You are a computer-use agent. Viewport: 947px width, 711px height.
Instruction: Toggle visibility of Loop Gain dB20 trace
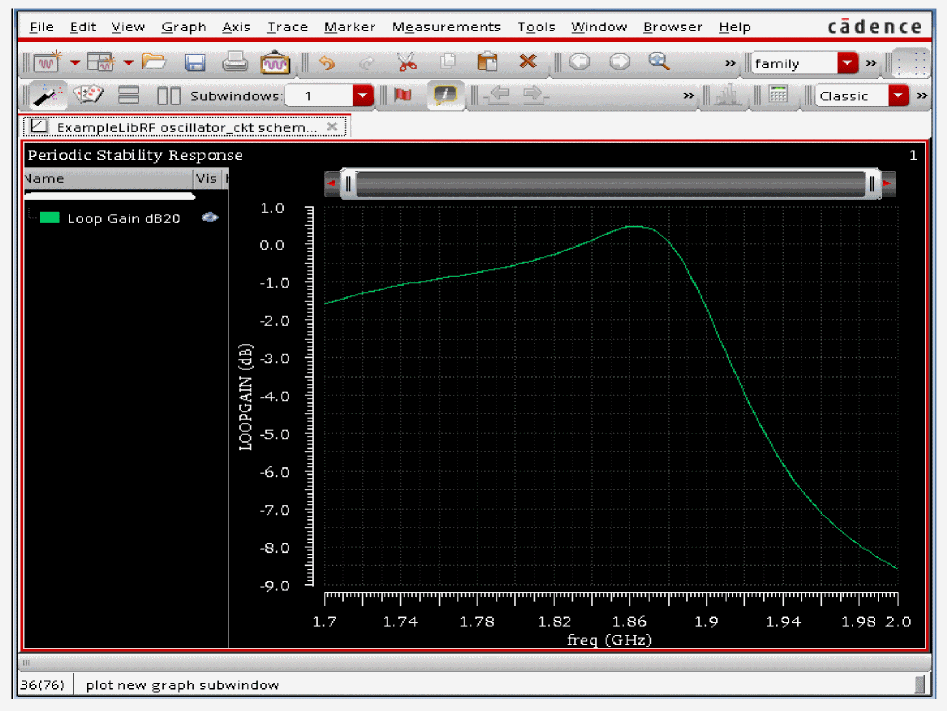tap(210, 217)
